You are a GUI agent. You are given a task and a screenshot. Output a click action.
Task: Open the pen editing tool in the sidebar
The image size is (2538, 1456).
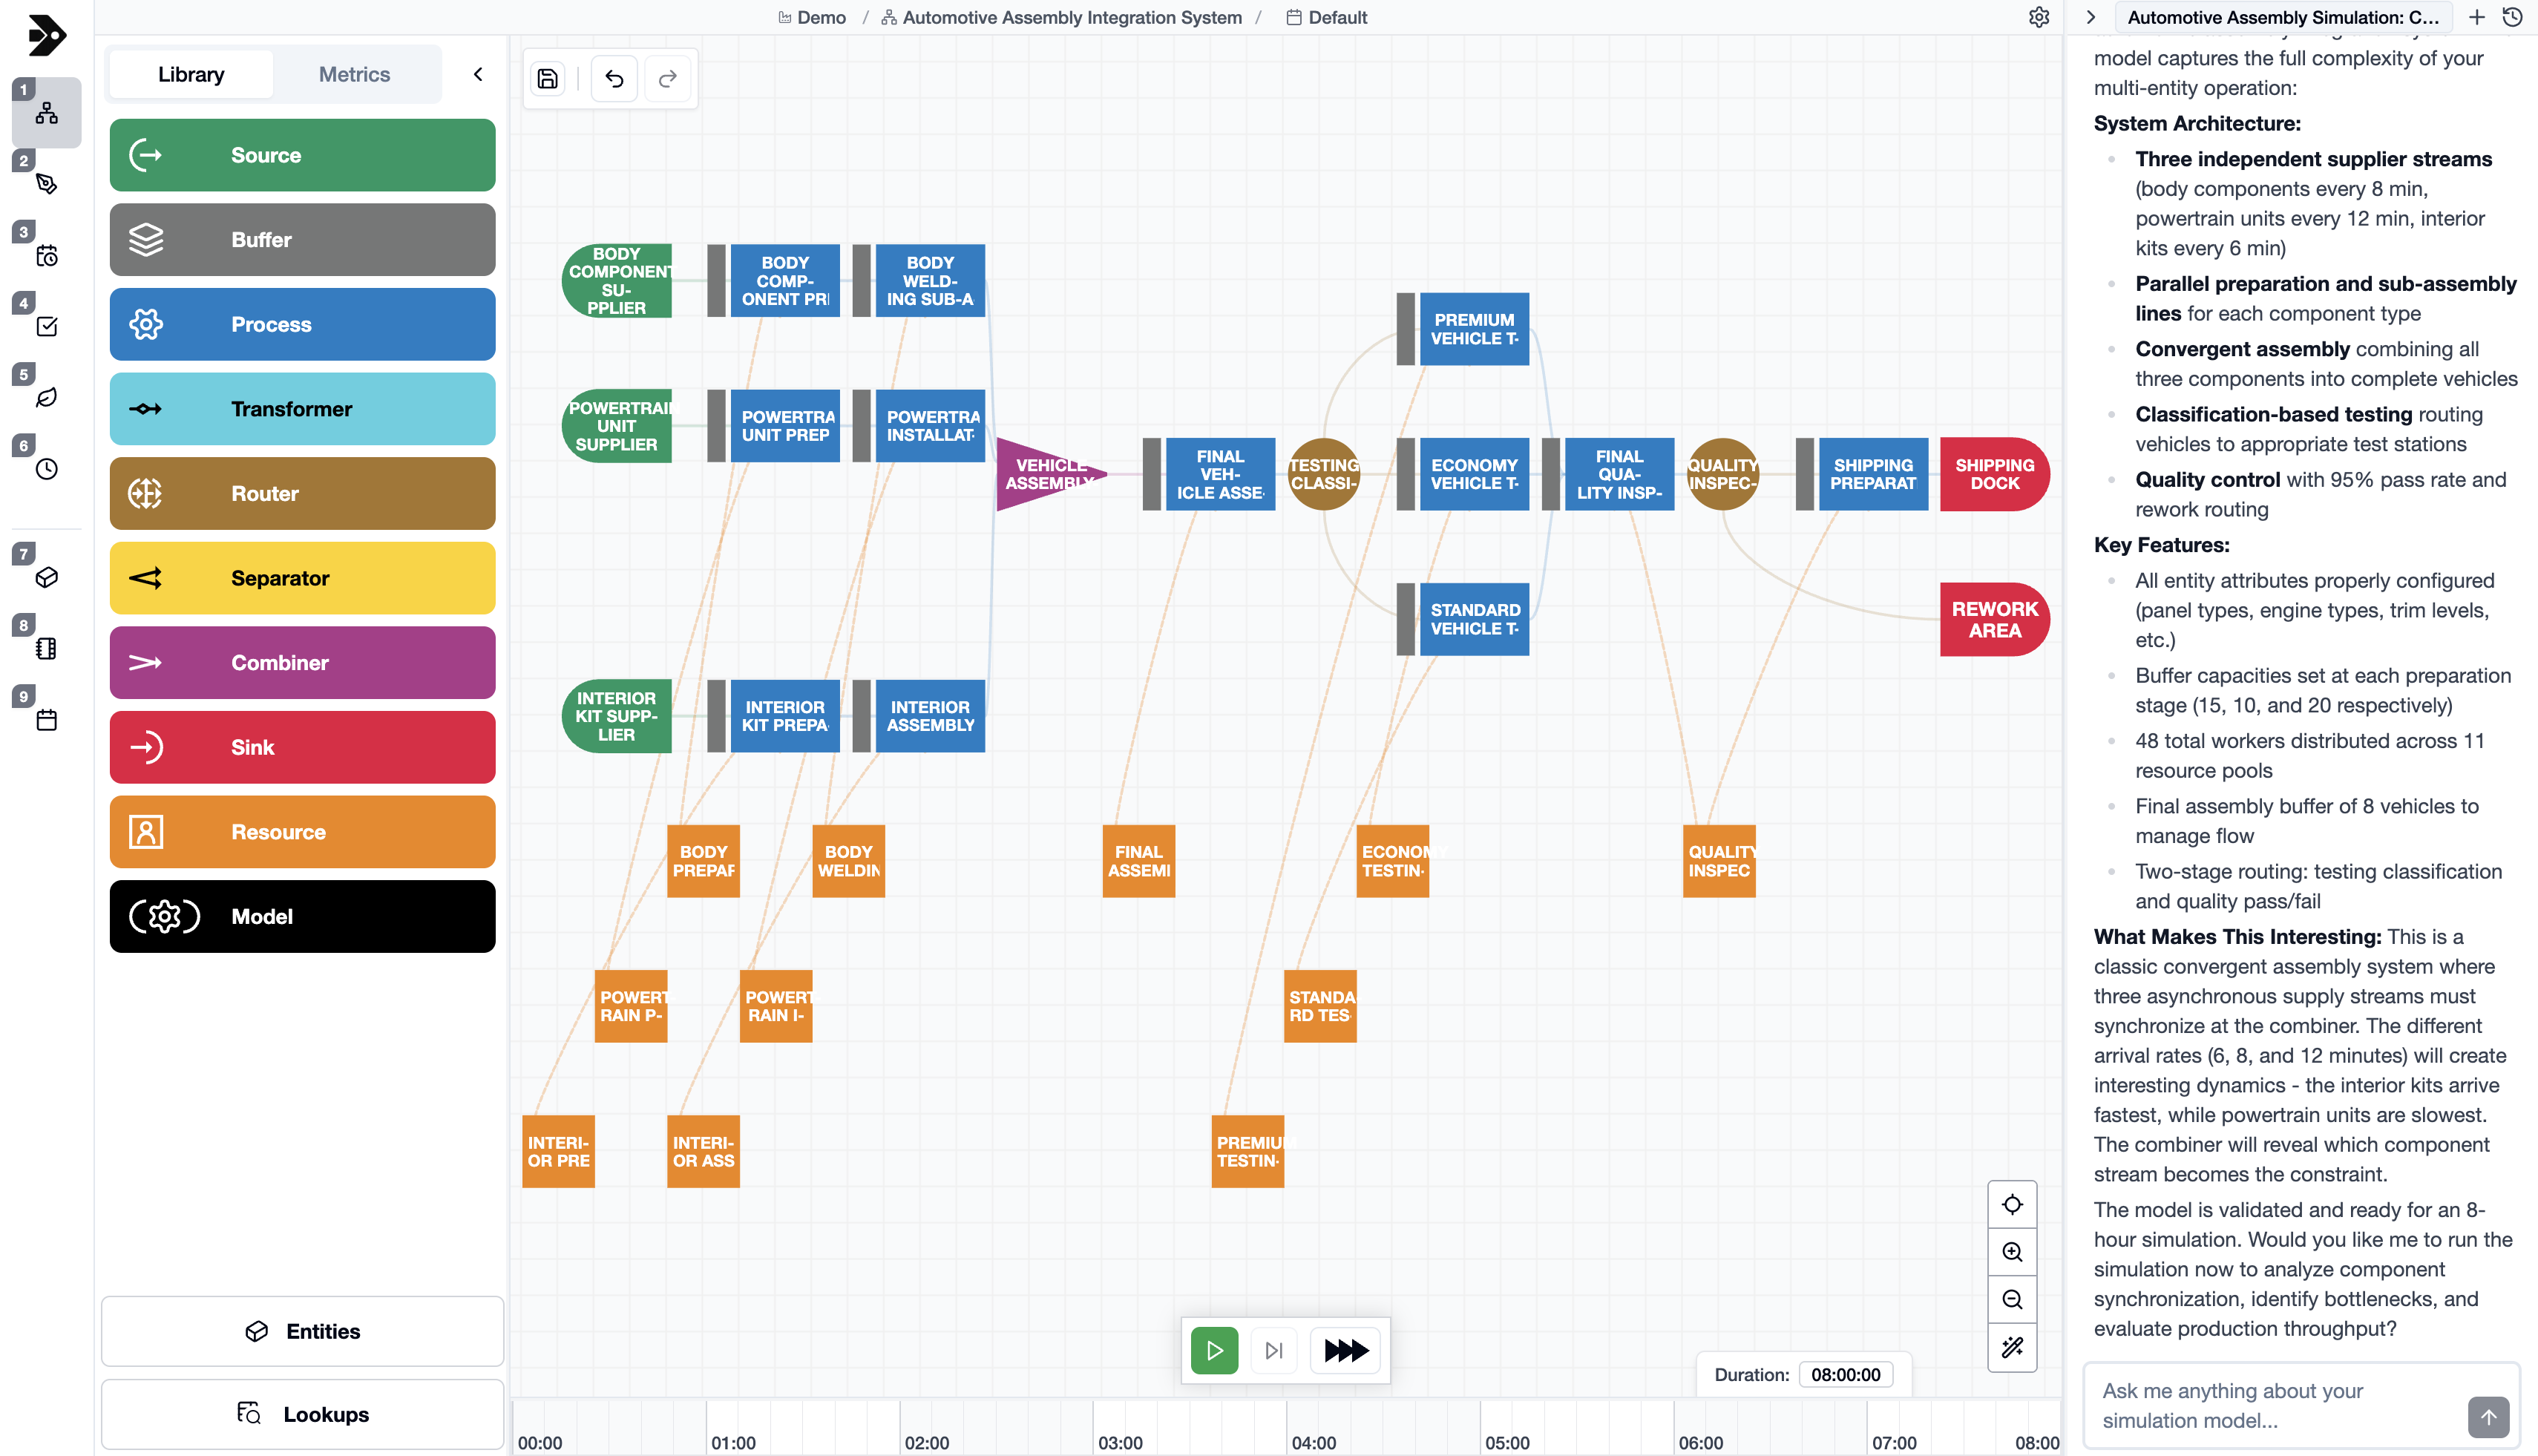click(46, 184)
